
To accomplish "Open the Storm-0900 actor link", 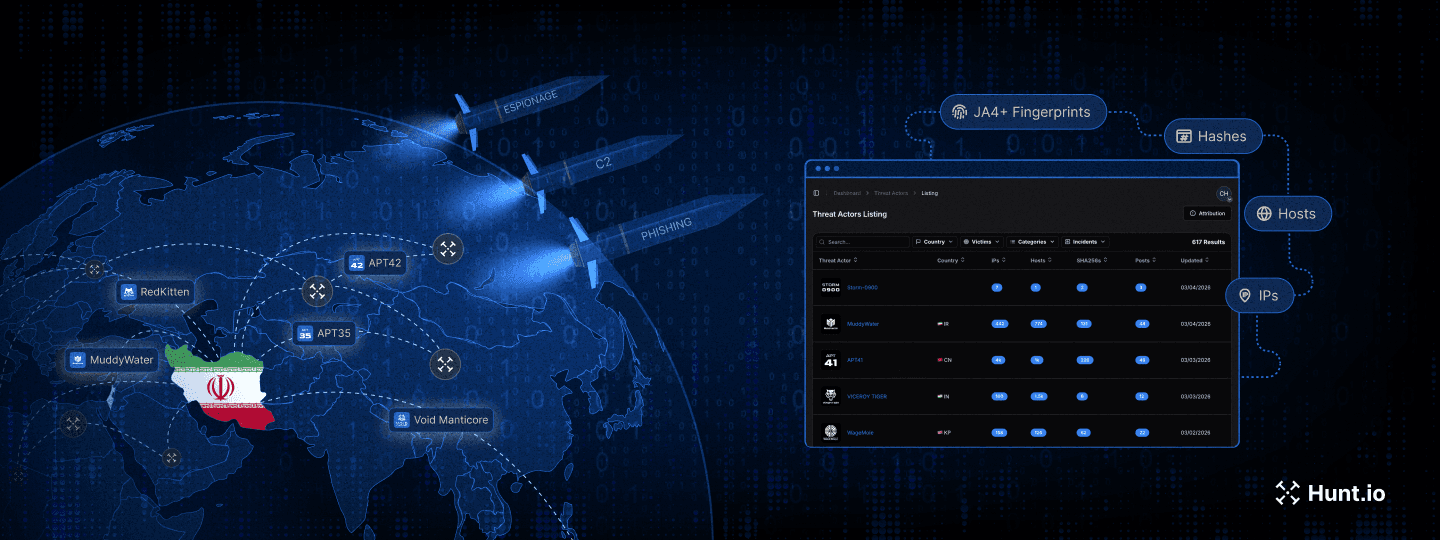I will pyautogui.click(x=861, y=288).
